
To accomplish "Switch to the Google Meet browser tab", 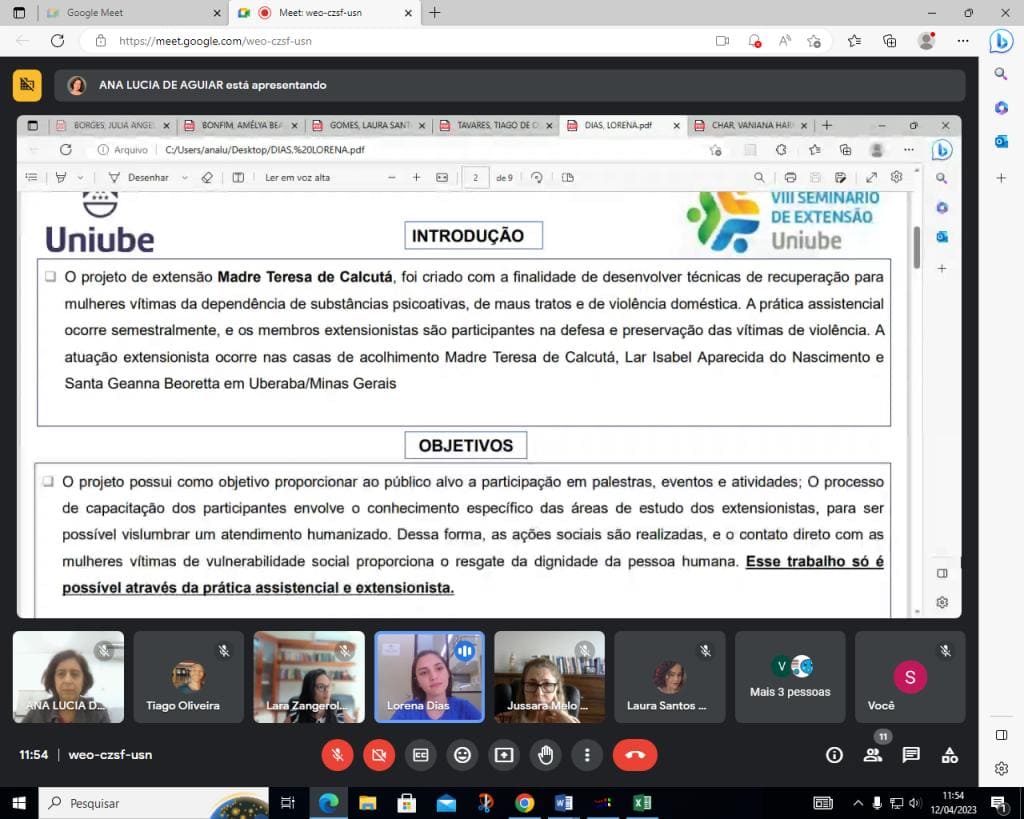I will [x=134, y=12].
